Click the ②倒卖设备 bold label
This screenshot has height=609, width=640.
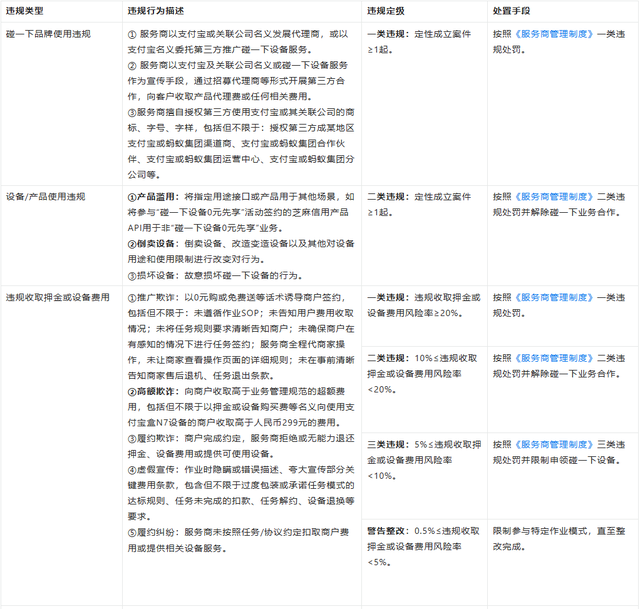(x=153, y=244)
